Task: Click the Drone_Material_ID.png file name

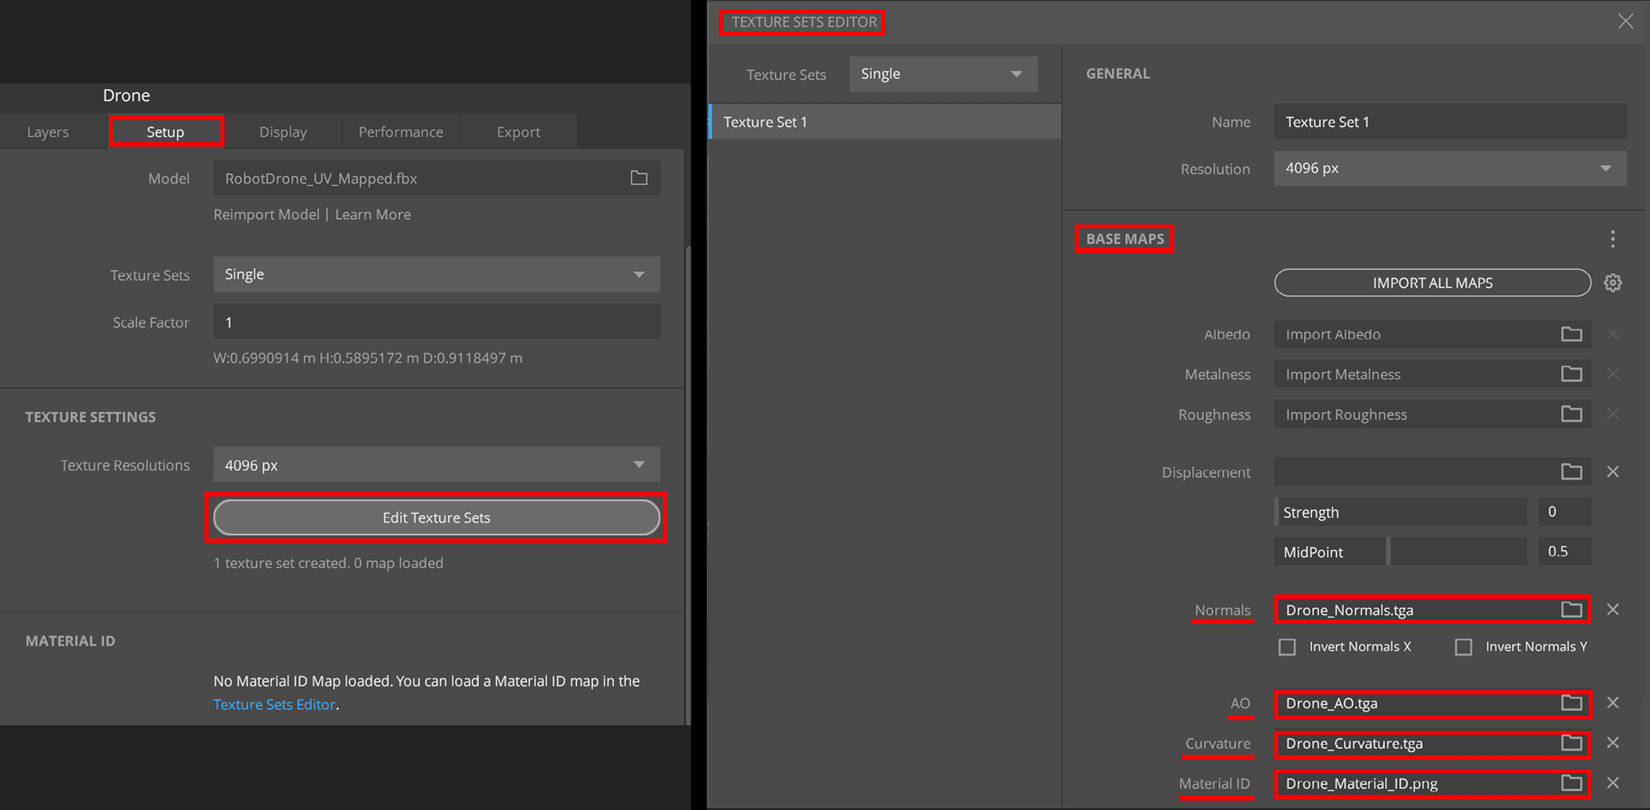Action: (x=1361, y=783)
